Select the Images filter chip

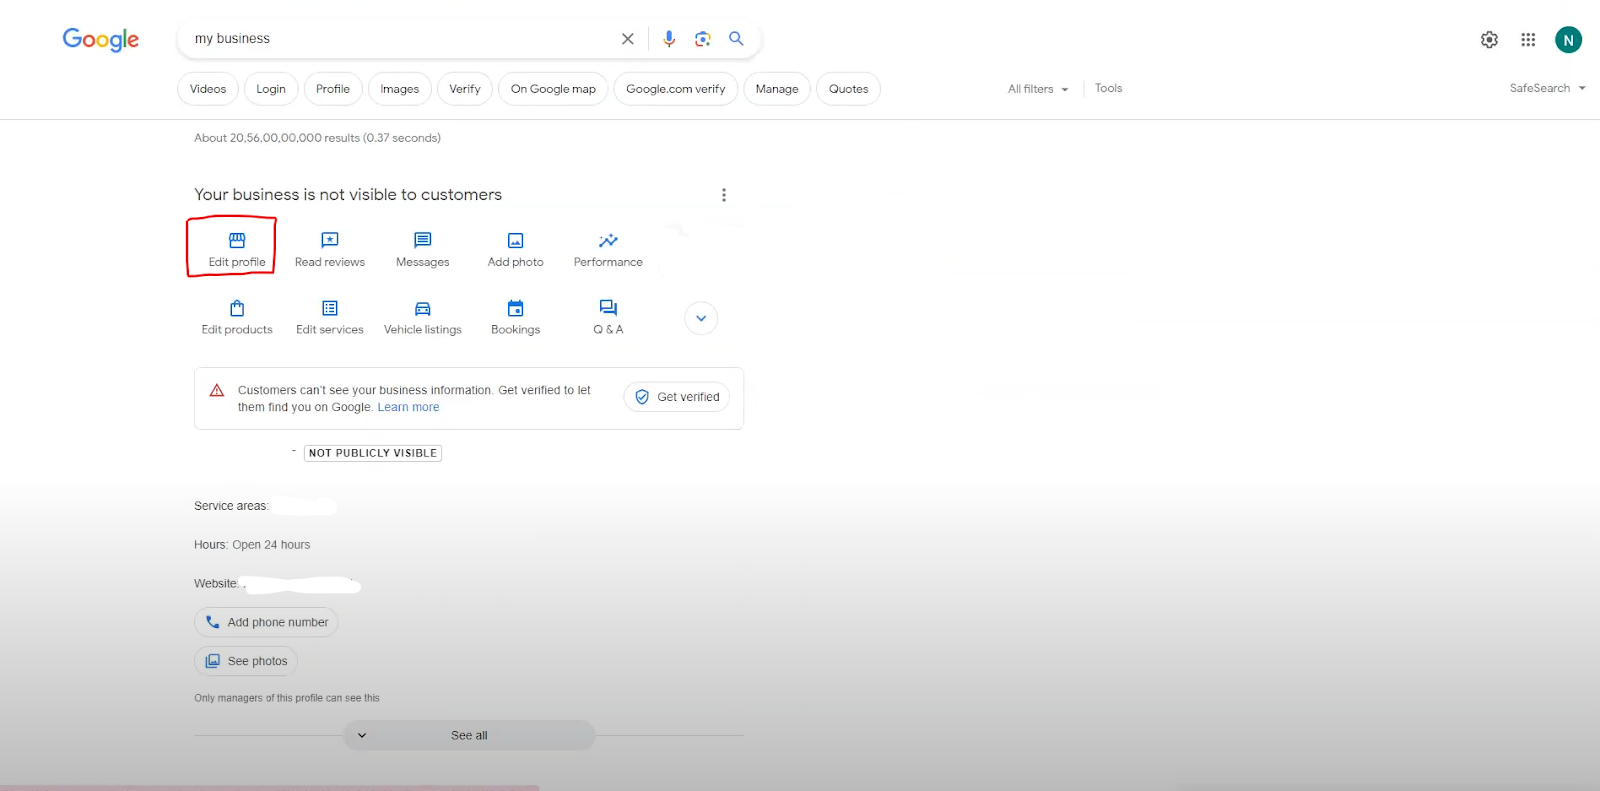point(400,89)
